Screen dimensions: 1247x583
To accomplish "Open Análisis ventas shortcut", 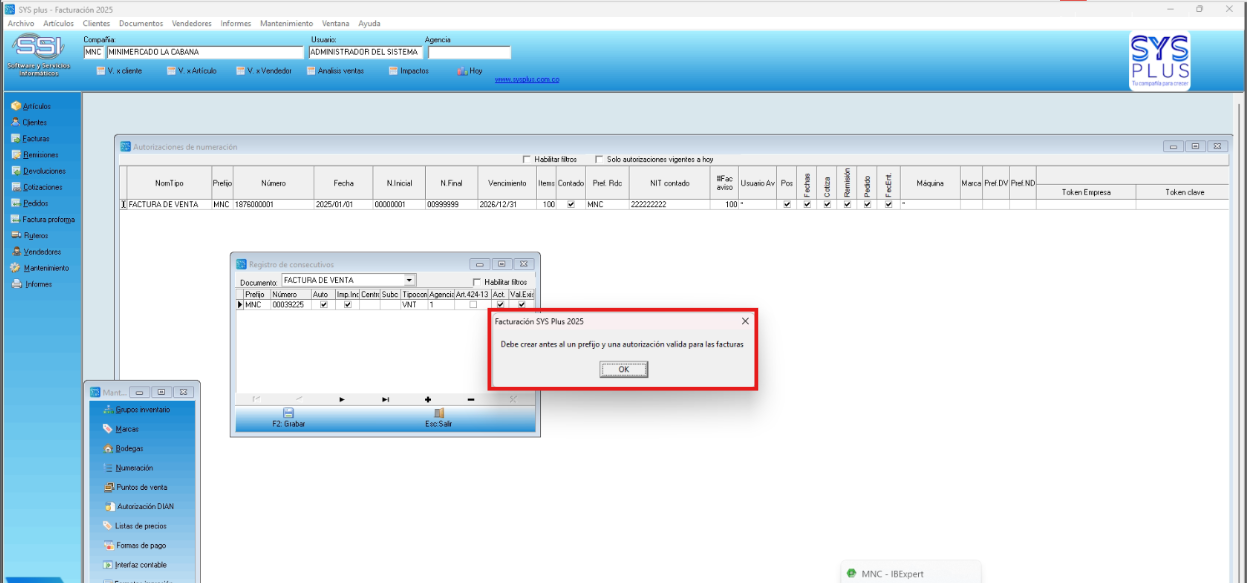I will (x=335, y=71).
